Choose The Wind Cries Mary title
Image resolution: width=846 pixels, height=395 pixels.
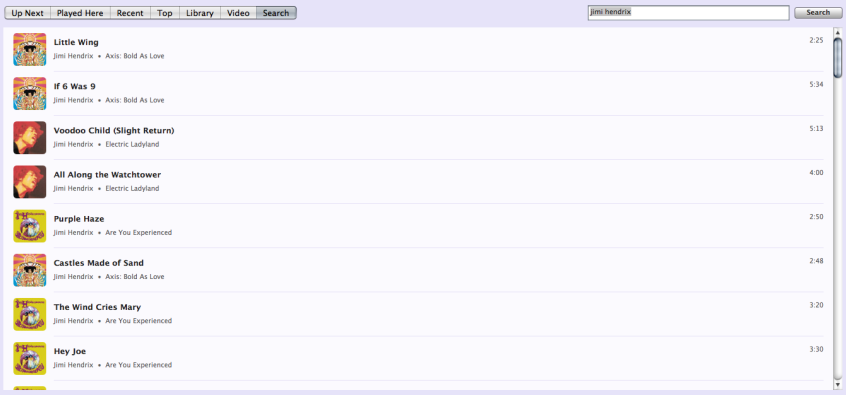point(97,308)
